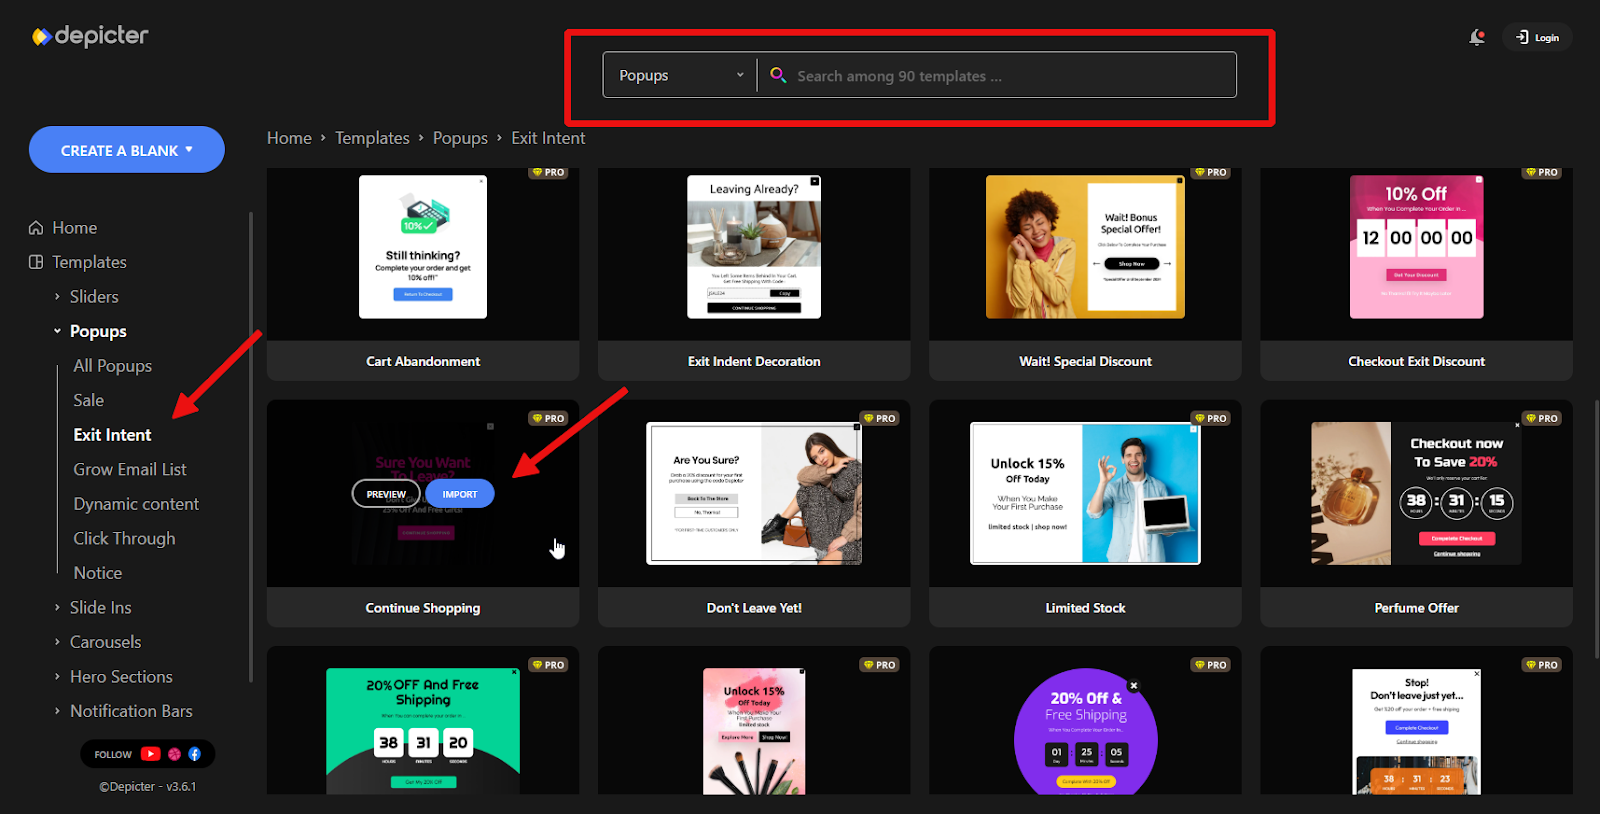Click Exit Intent breadcrumb
The width and height of the screenshot is (1600, 814).
pyautogui.click(x=548, y=138)
